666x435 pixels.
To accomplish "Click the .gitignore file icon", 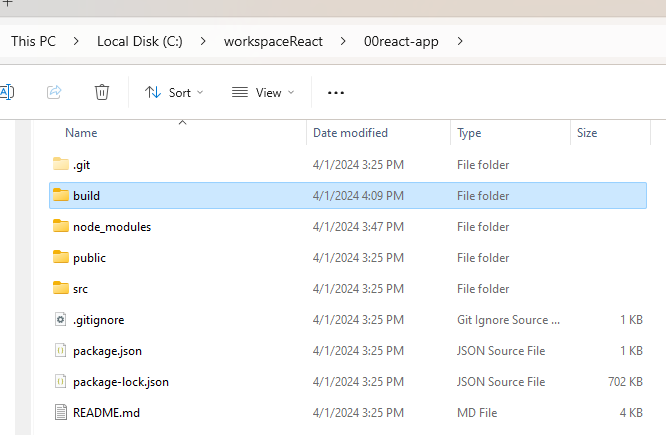I will tap(61, 319).
